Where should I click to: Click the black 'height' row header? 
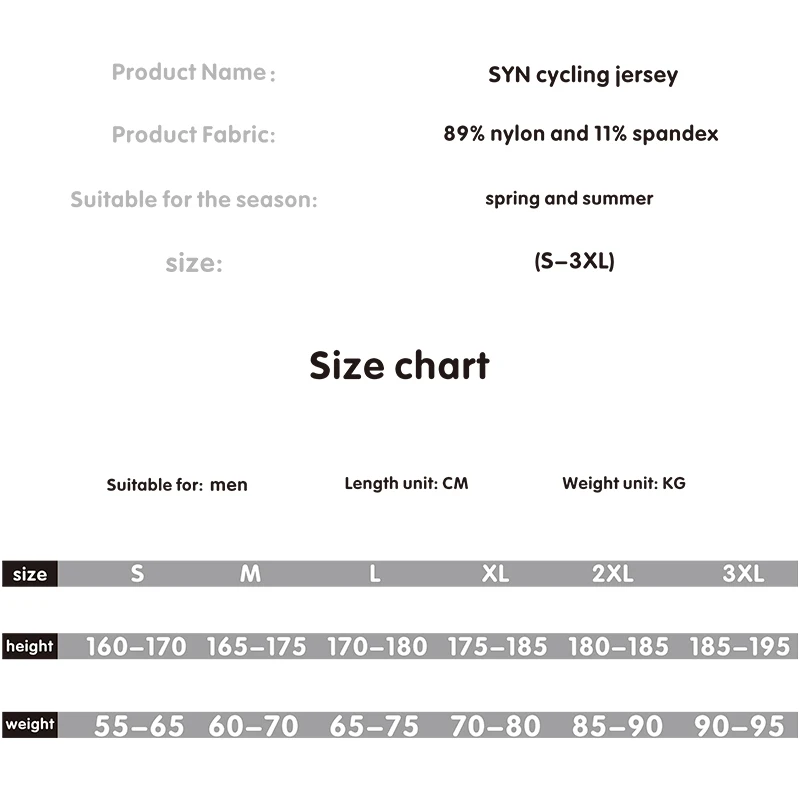coord(30,646)
